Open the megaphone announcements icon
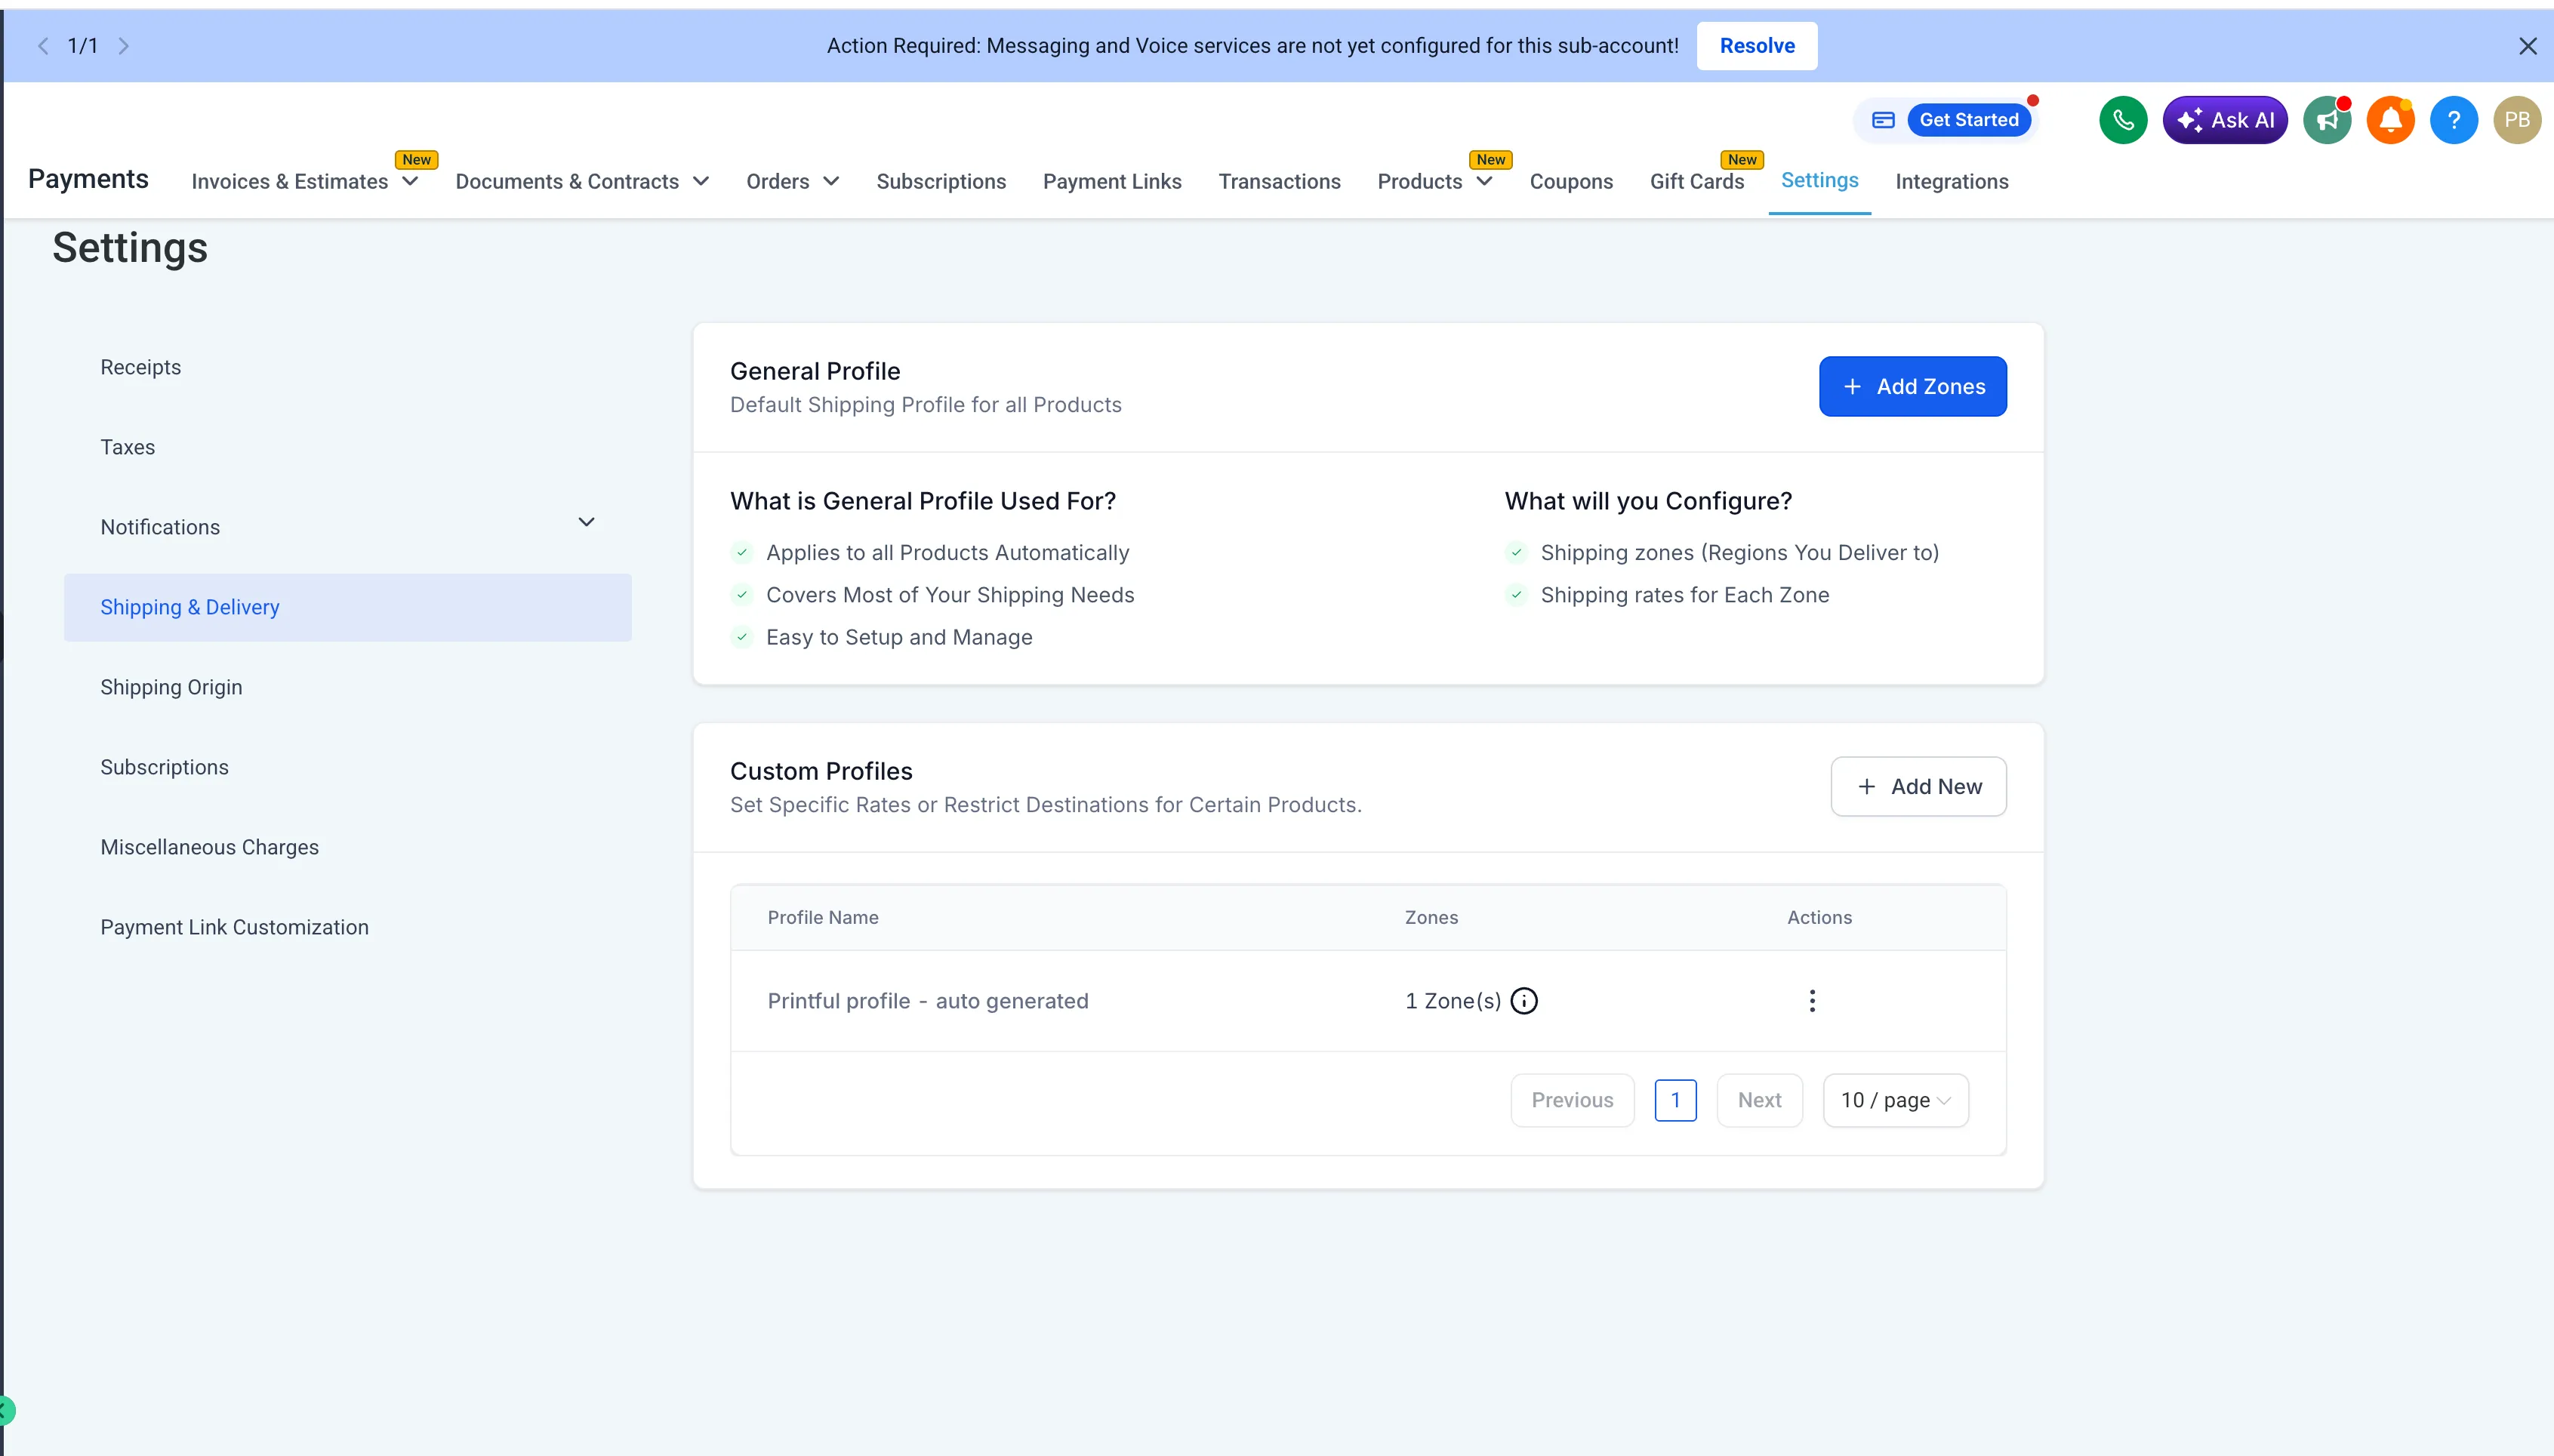2554x1456 pixels. [x=2327, y=119]
